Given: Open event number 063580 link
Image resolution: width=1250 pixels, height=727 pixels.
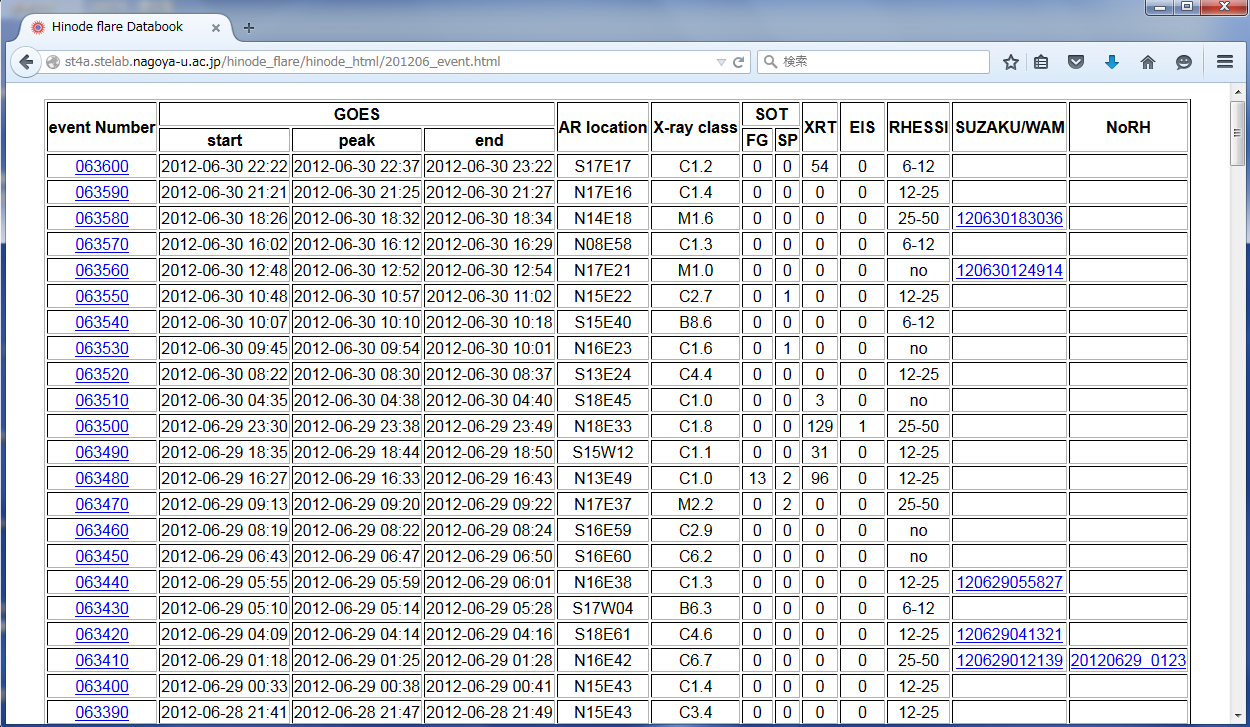Looking at the screenshot, I should pyautogui.click(x=102, y=218).
